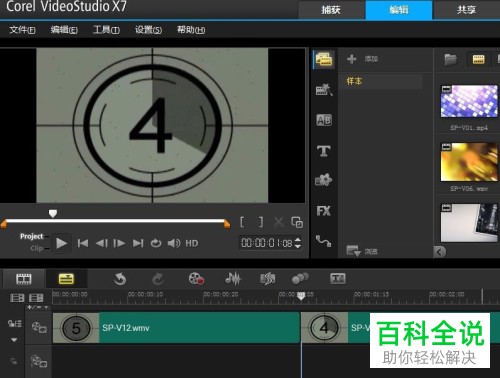Click the Add folder plus icon
The height and width of the screenshot is (378, 500).
(x=352, y=59)
